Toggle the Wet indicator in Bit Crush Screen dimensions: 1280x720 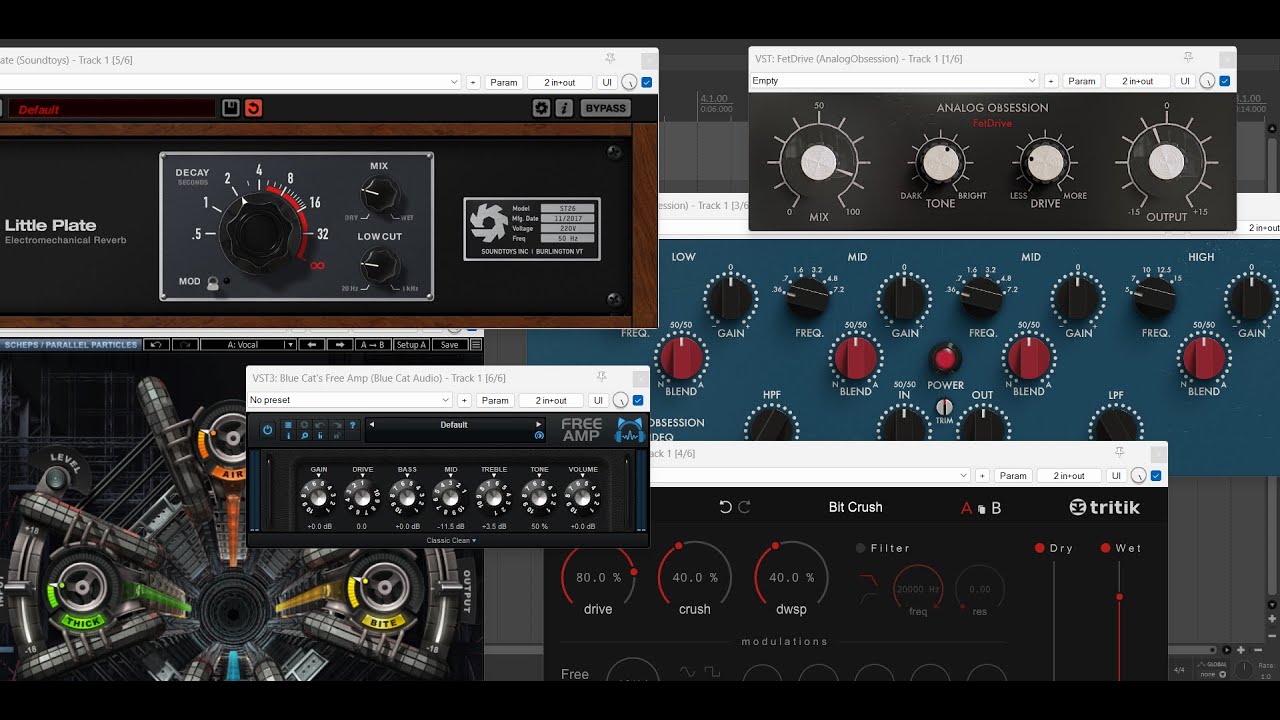point(1105,548)
